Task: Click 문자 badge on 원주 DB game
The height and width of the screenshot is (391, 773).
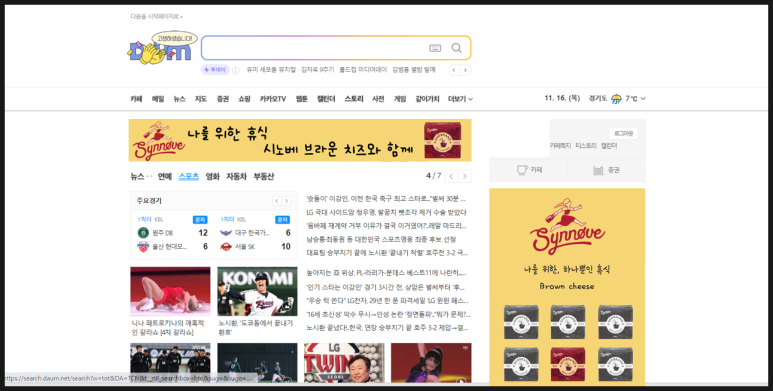Action: pyautogui.click(x=200, y=219)
